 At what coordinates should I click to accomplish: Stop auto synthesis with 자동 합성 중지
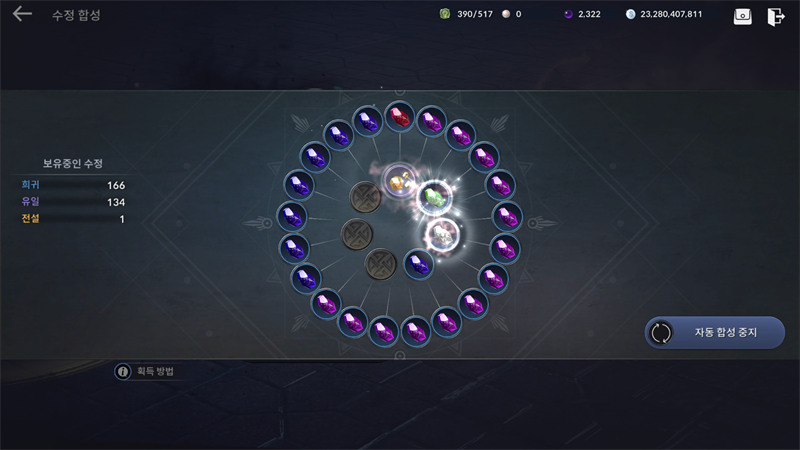pyautogui.click(x=715, y=333)
